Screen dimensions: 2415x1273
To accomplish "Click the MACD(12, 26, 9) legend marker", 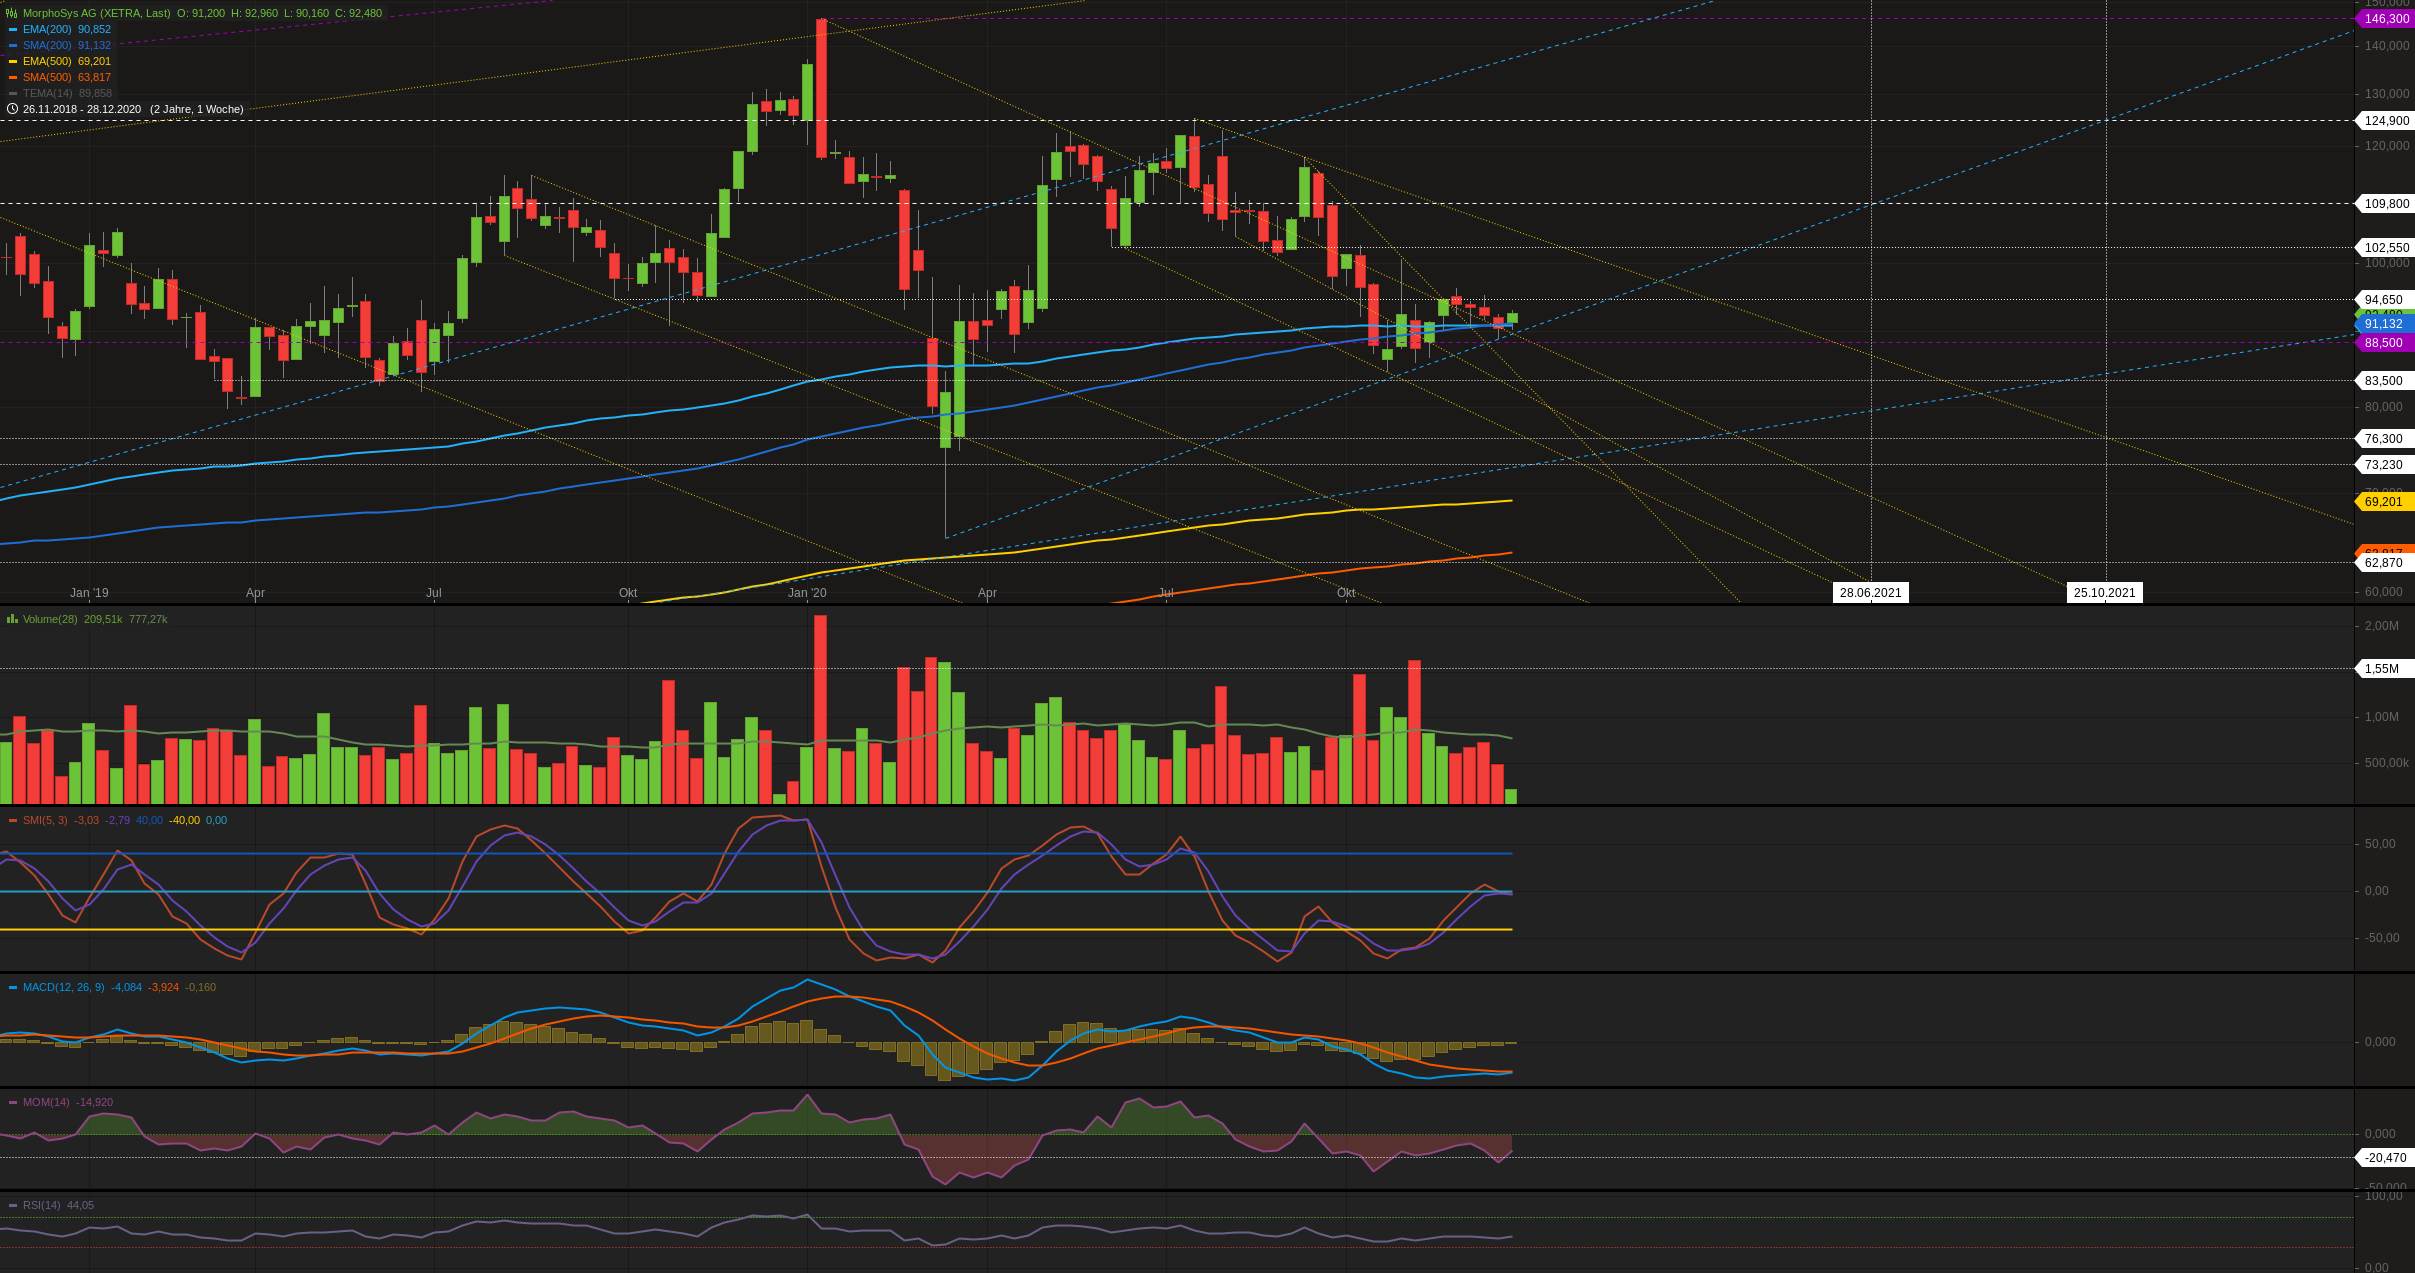I will tap(13, 988).
